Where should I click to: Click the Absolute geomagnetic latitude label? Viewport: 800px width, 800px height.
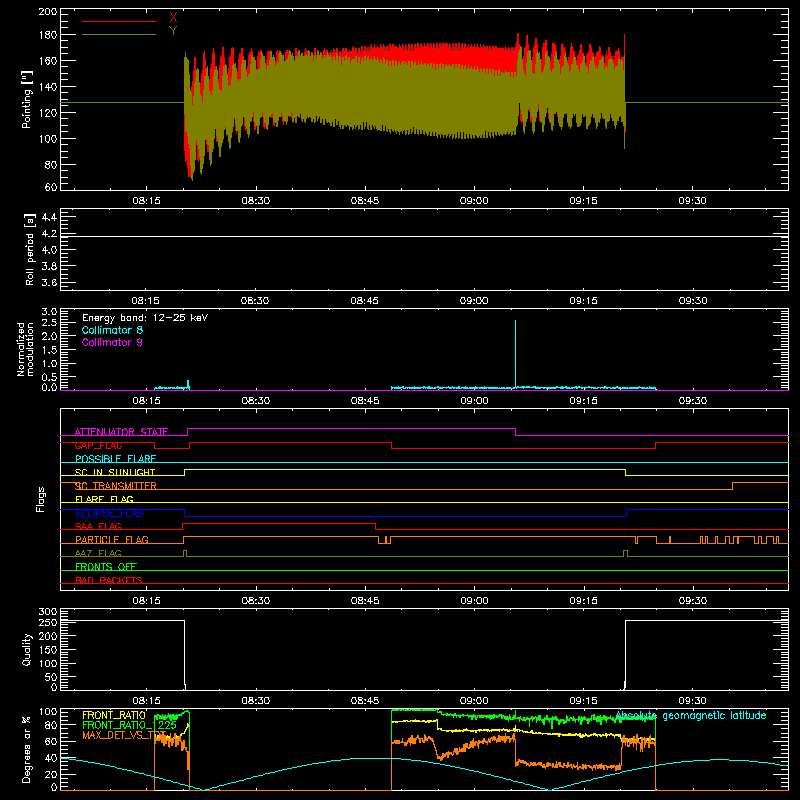(x=691, y=716)
